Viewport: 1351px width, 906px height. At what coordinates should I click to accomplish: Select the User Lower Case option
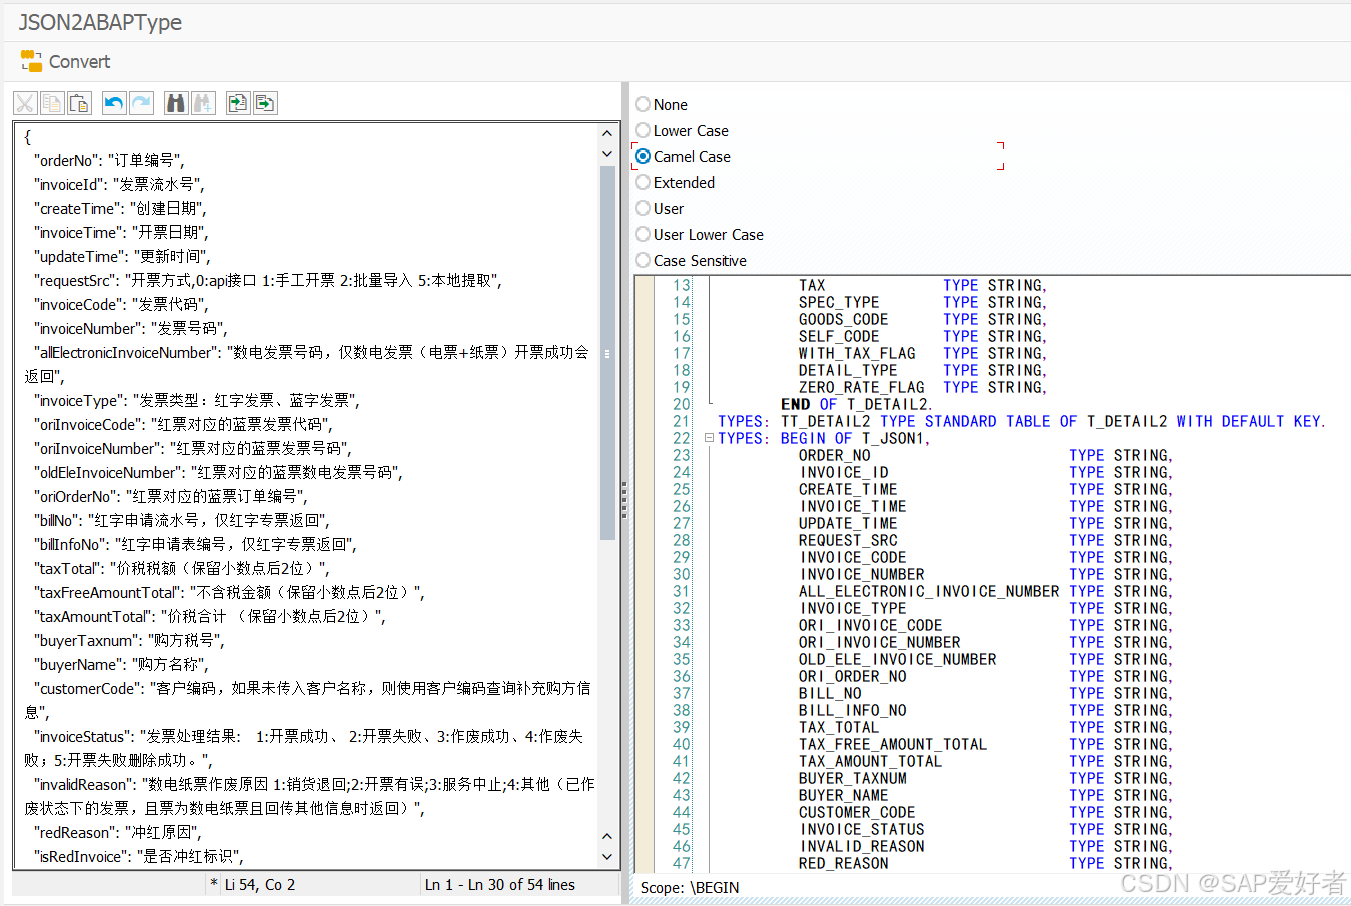point(642,234)
